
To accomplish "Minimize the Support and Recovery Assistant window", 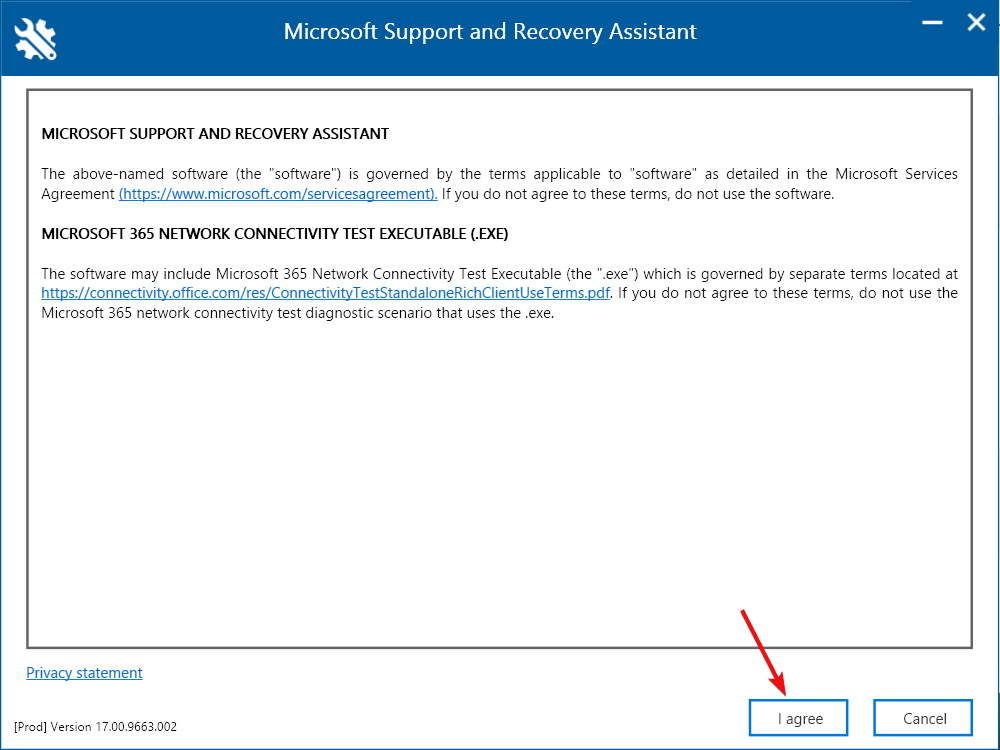I will 932,23.
